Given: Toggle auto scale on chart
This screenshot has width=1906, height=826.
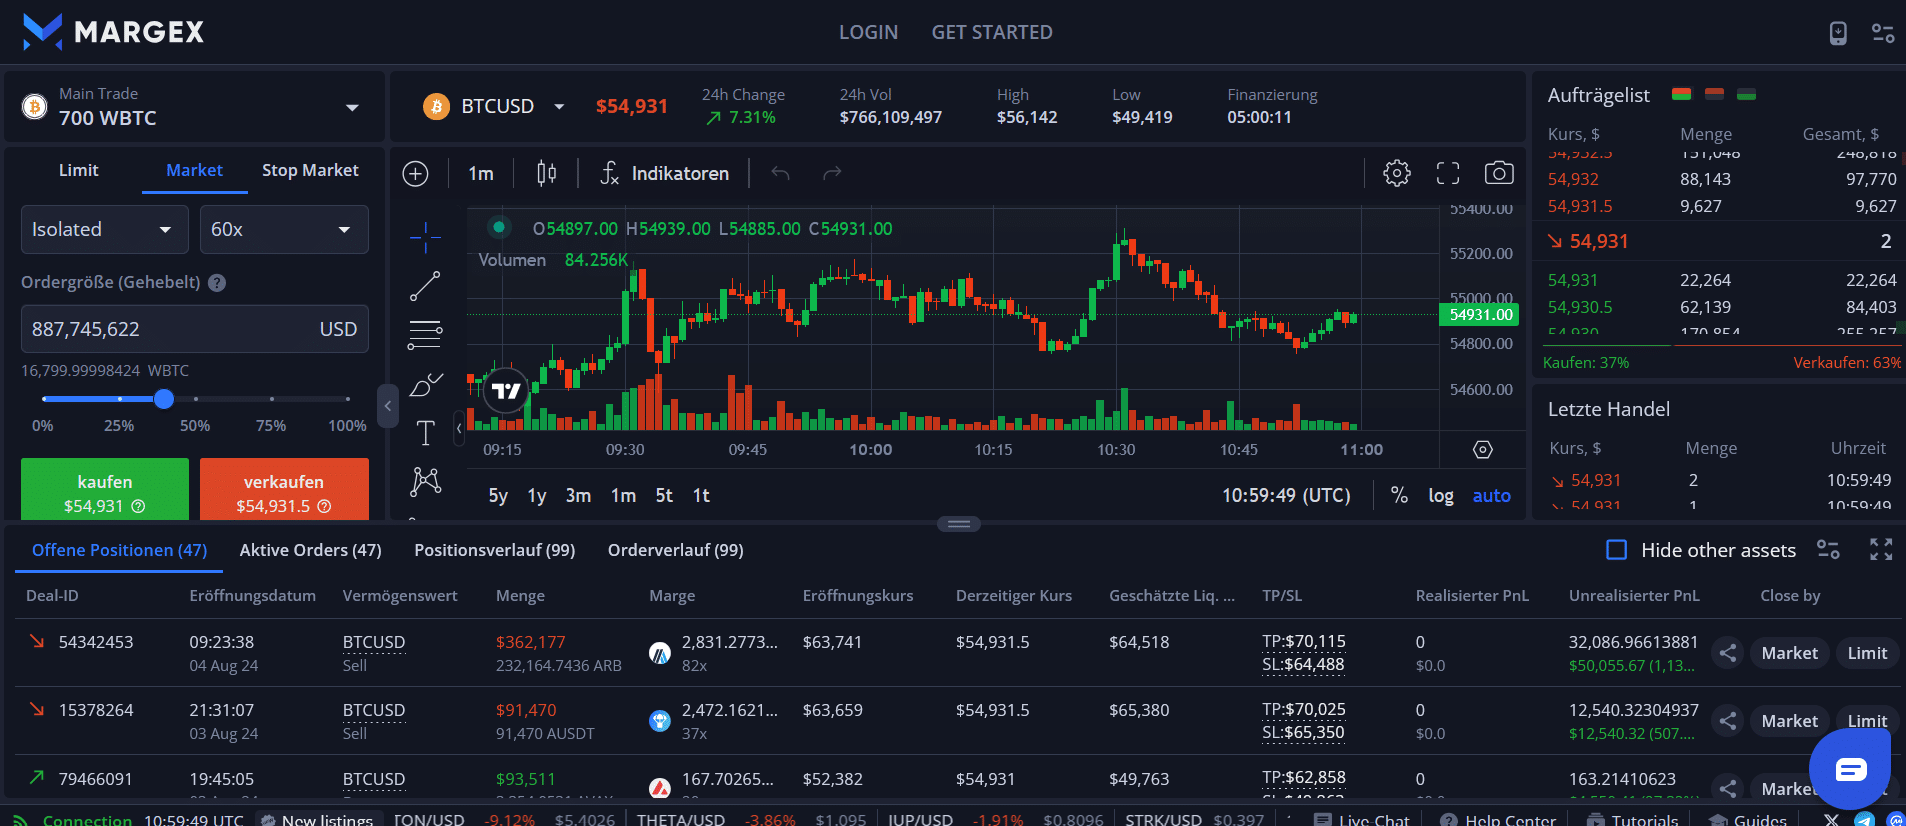Looking at the screenshot, I should pos(1491,496).
